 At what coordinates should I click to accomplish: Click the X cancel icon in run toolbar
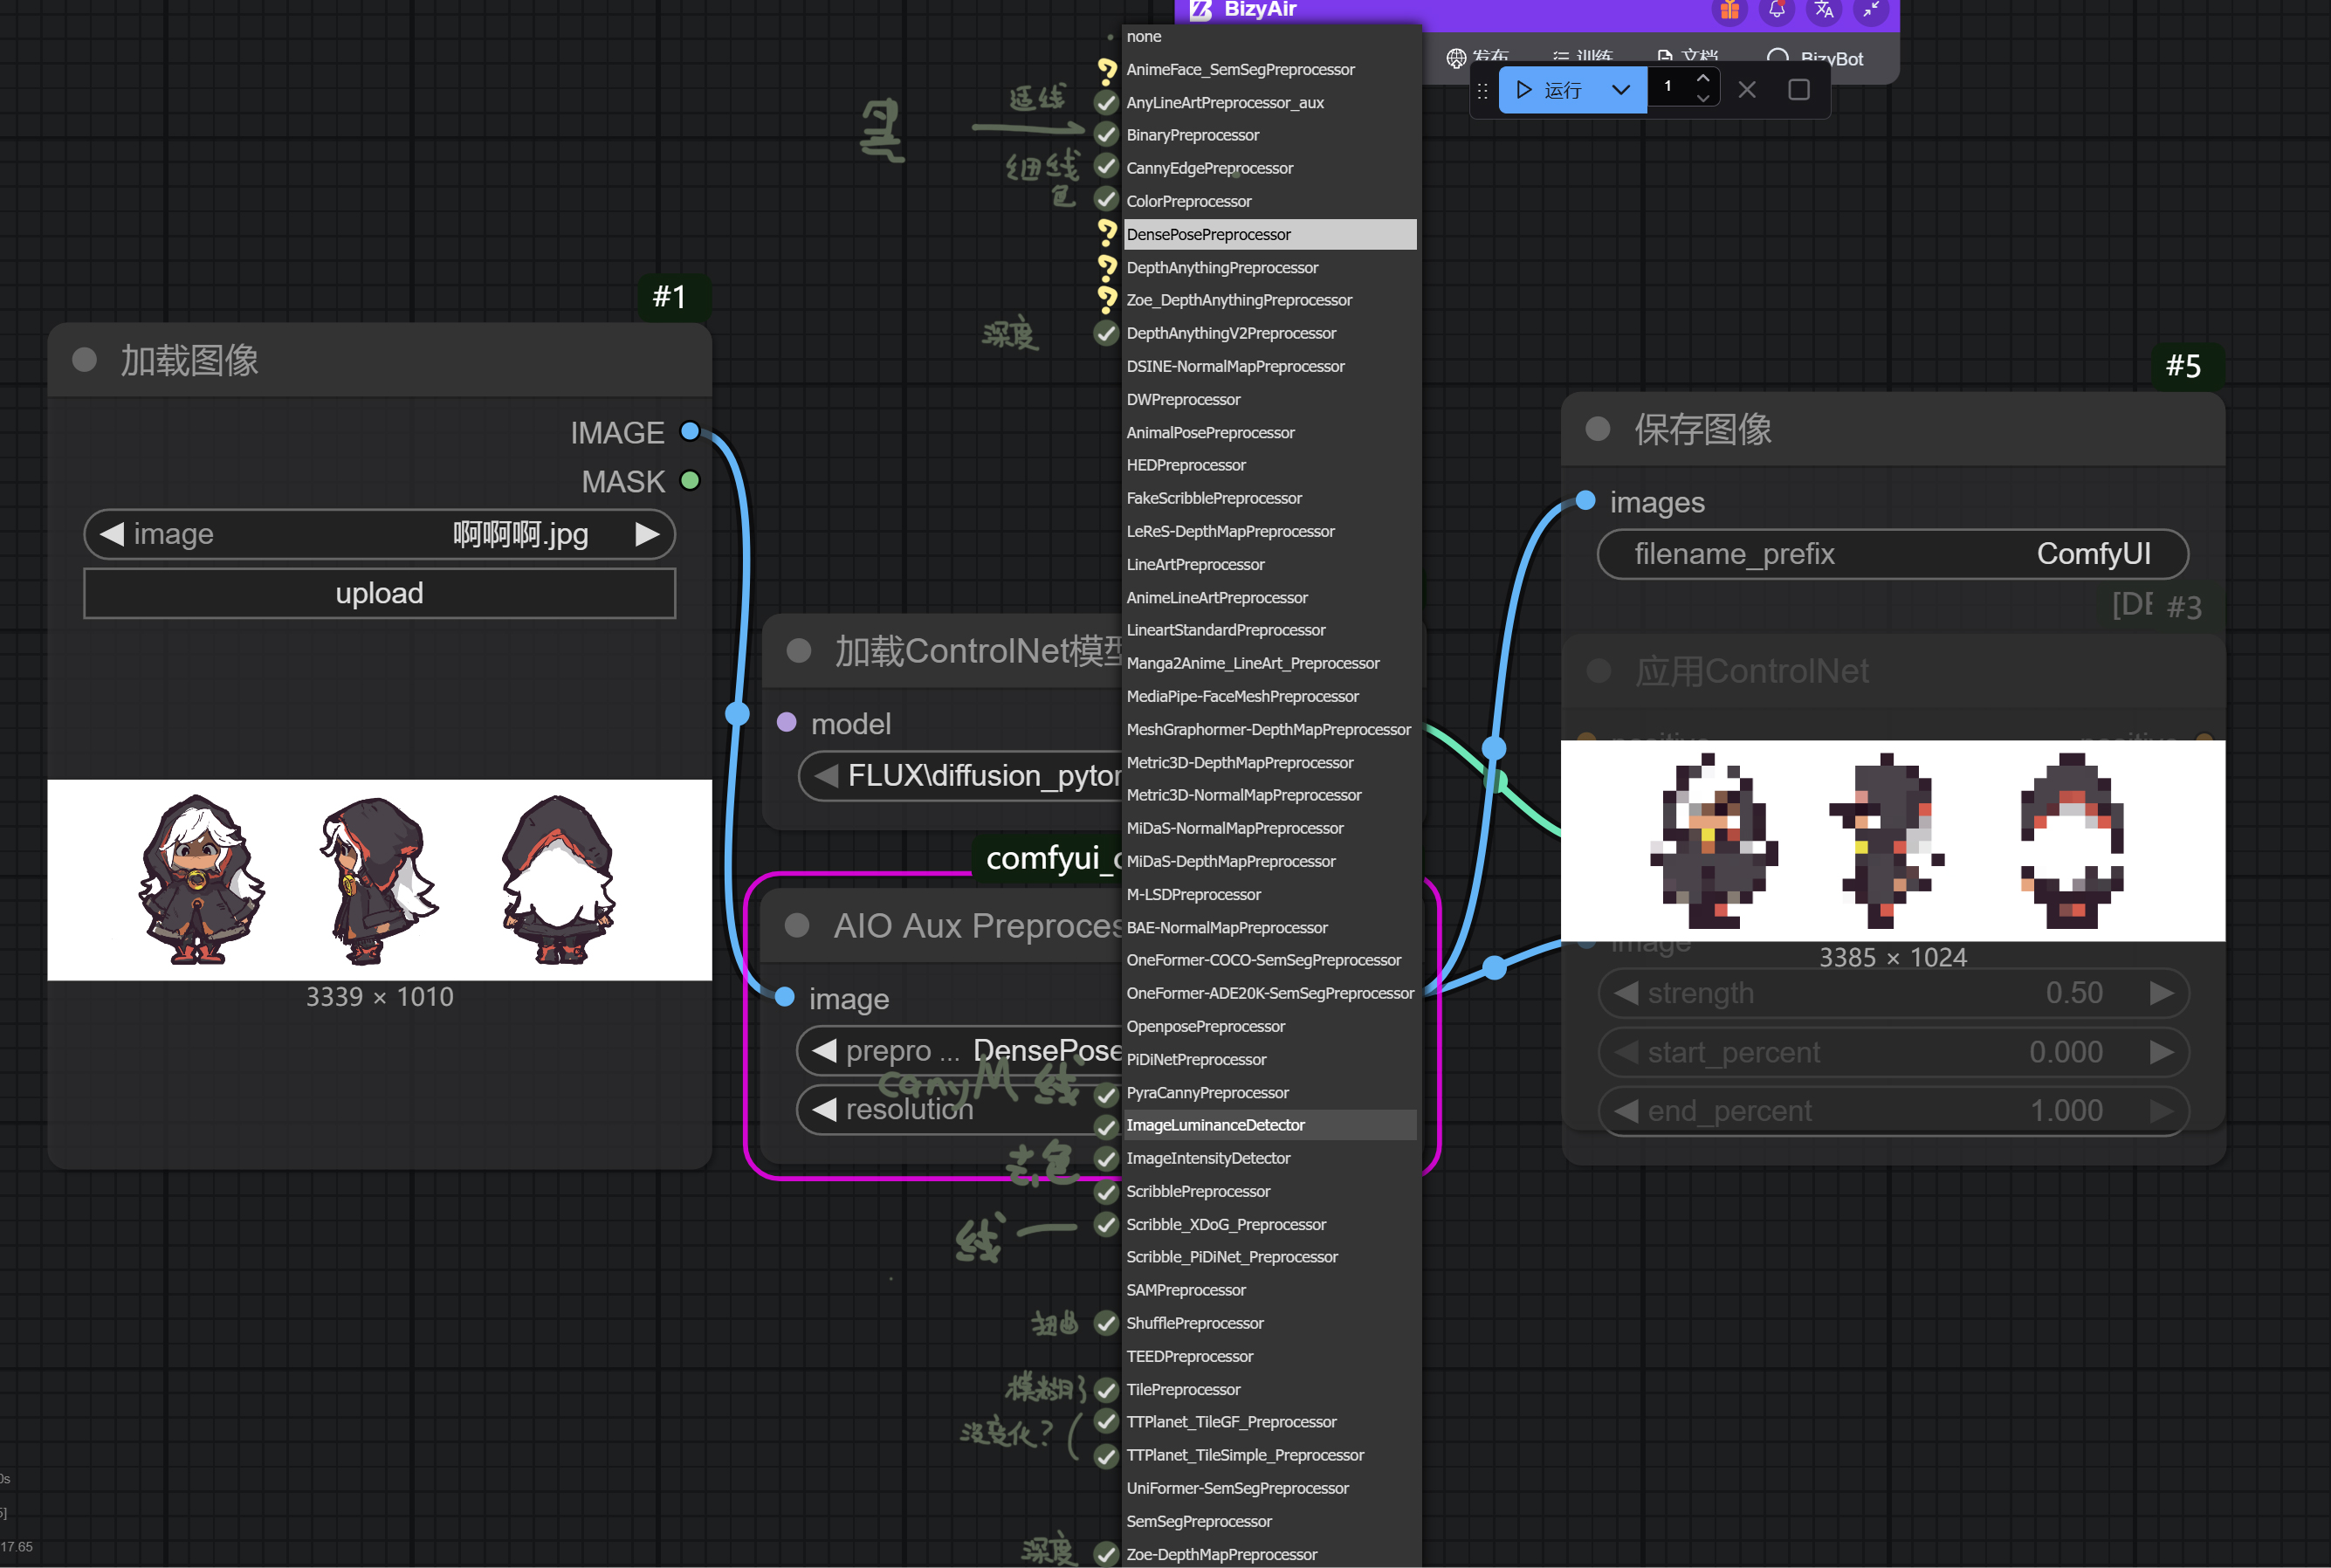[1747, 90]
